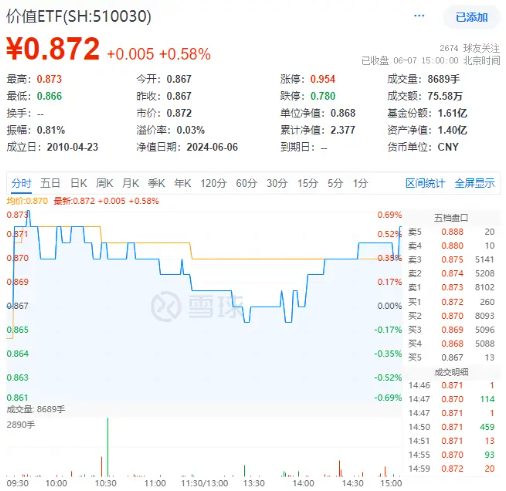Screen dimensions: 506x491
Task: Click the 五档盘口 header
Action: tap(451, 218)
